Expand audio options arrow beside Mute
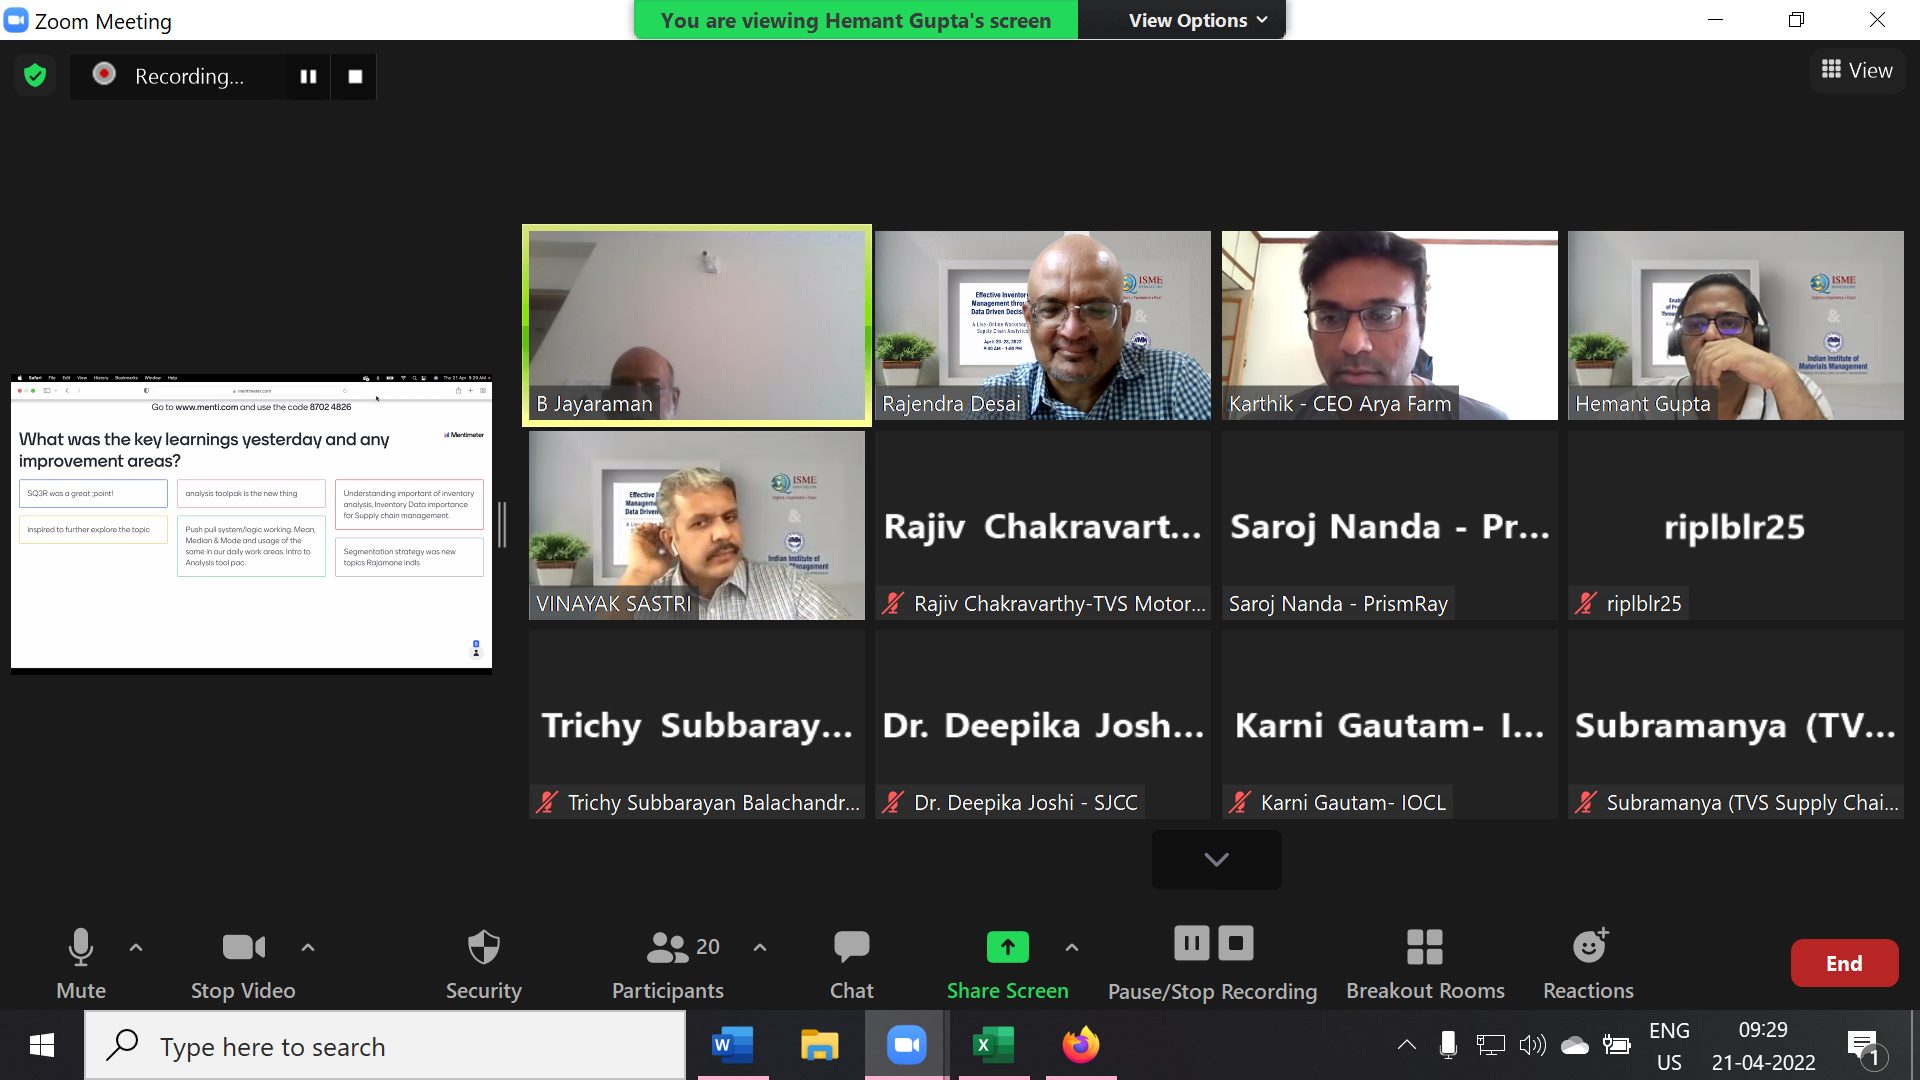Viewport: 1920px width, 1080px height. tap(136, 947)
